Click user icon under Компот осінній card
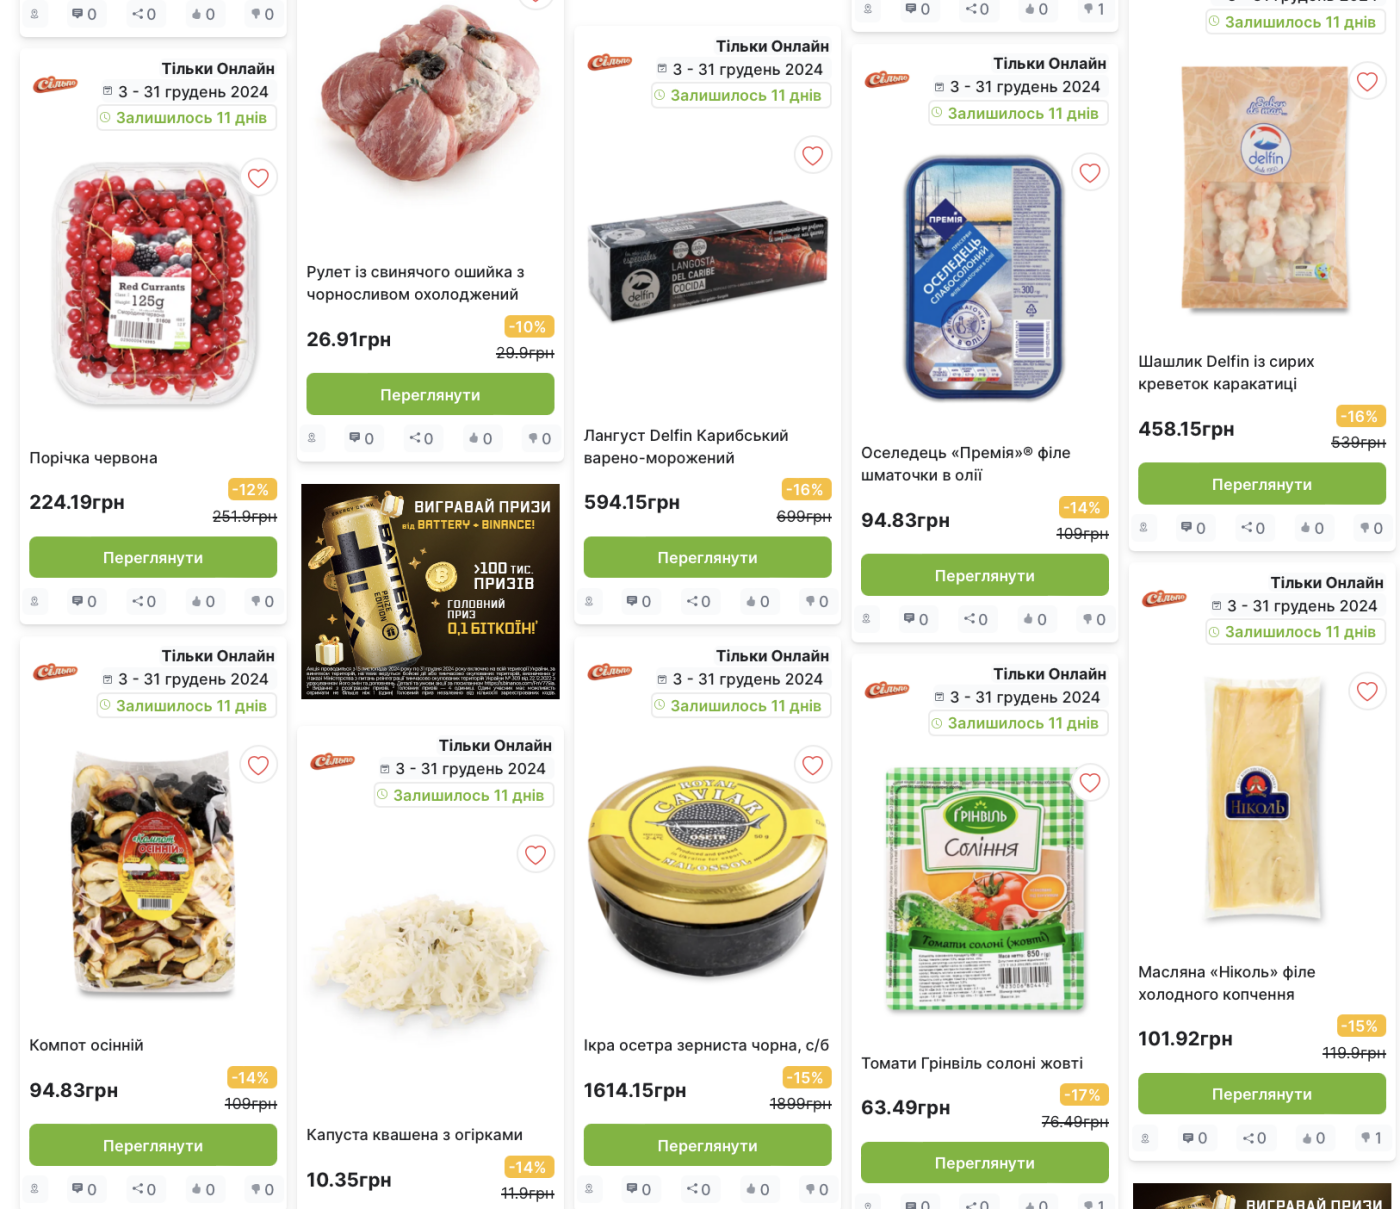 (x=35, y=1189)
